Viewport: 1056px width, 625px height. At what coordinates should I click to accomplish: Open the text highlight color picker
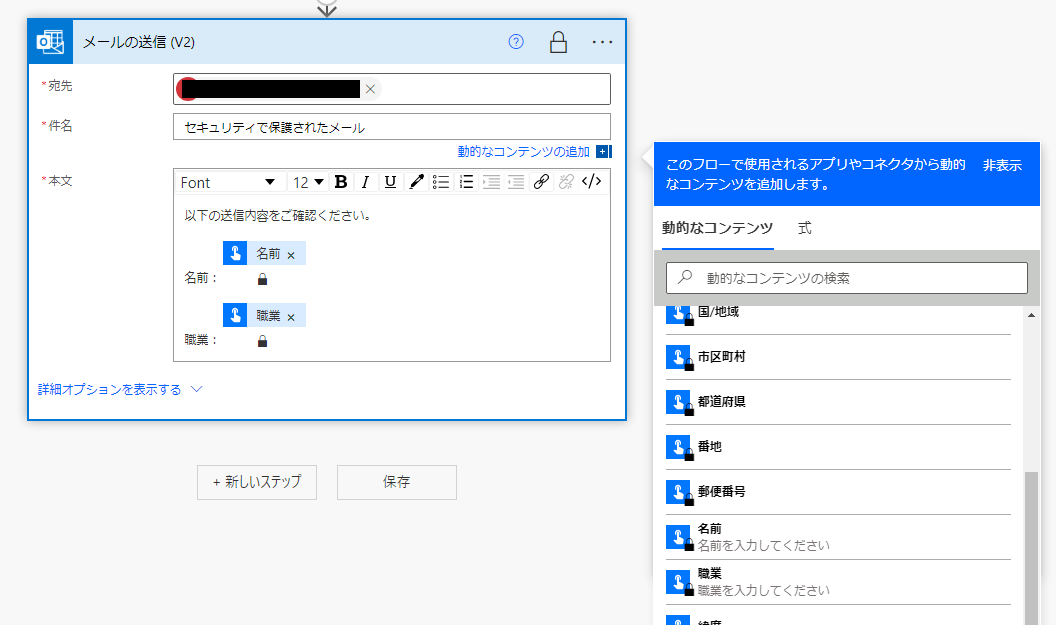[x=416, y=182]
